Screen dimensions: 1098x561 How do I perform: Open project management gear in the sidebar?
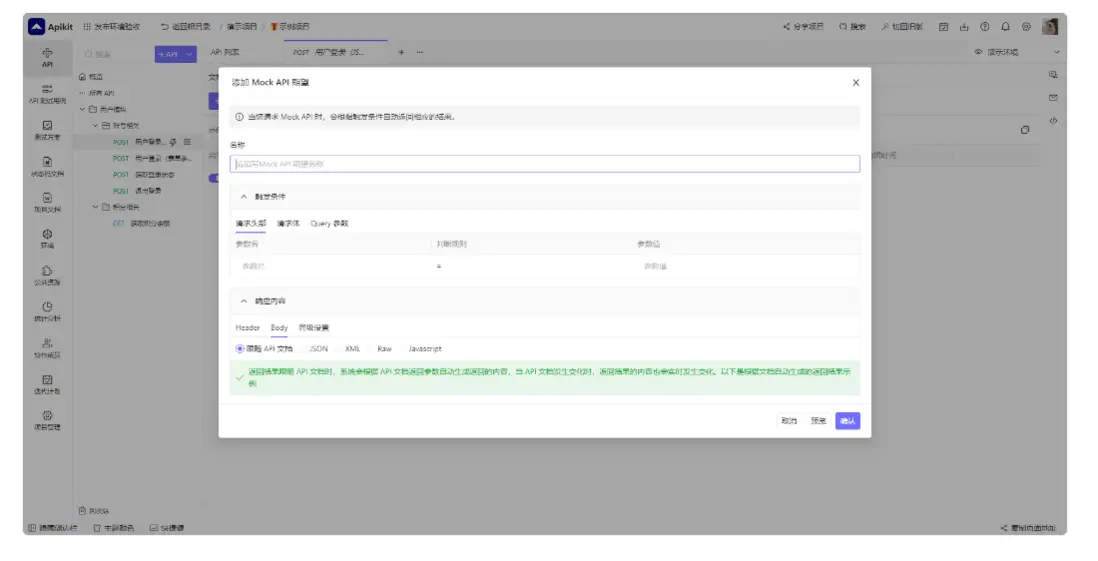pos(47,420)
